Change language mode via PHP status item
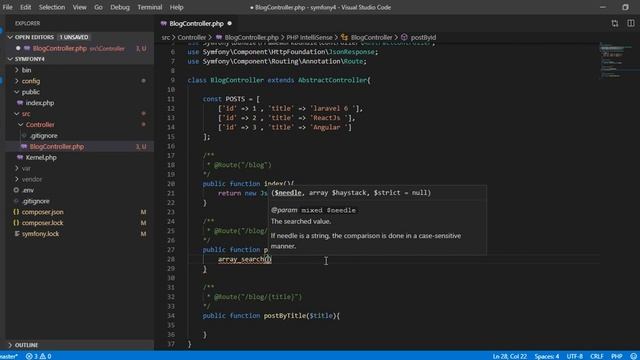 click(x=616, y=356)
